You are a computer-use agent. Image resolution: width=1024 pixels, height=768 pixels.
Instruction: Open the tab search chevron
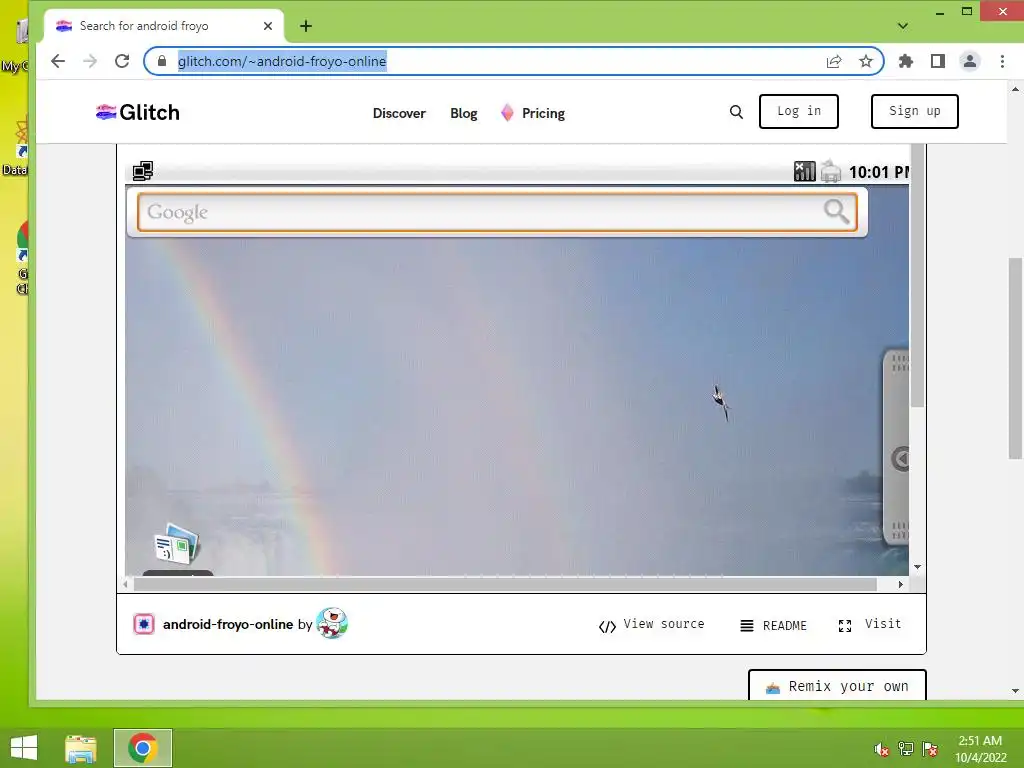pyautogui.click(x=903, y=26)
